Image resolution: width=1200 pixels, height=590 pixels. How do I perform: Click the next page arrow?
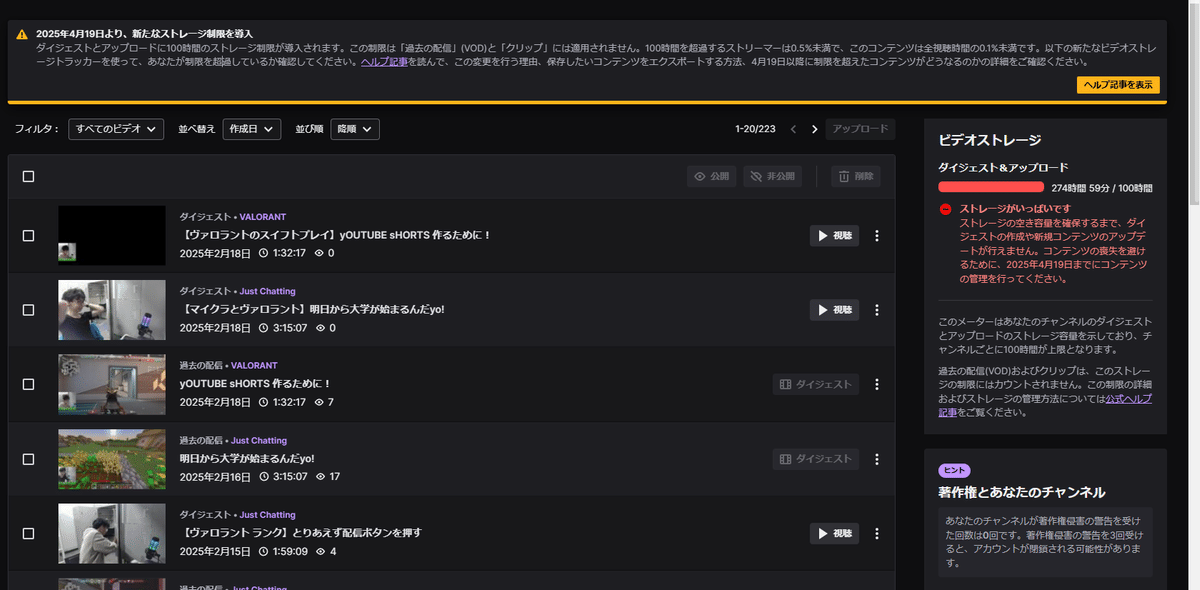pyautogui.click(x=814, y=128)
